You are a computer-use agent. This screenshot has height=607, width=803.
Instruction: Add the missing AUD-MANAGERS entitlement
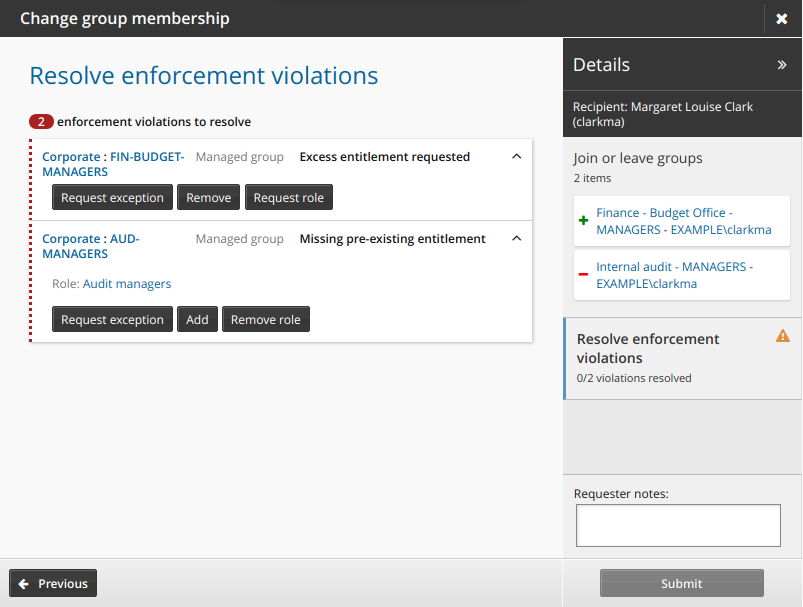197,320
